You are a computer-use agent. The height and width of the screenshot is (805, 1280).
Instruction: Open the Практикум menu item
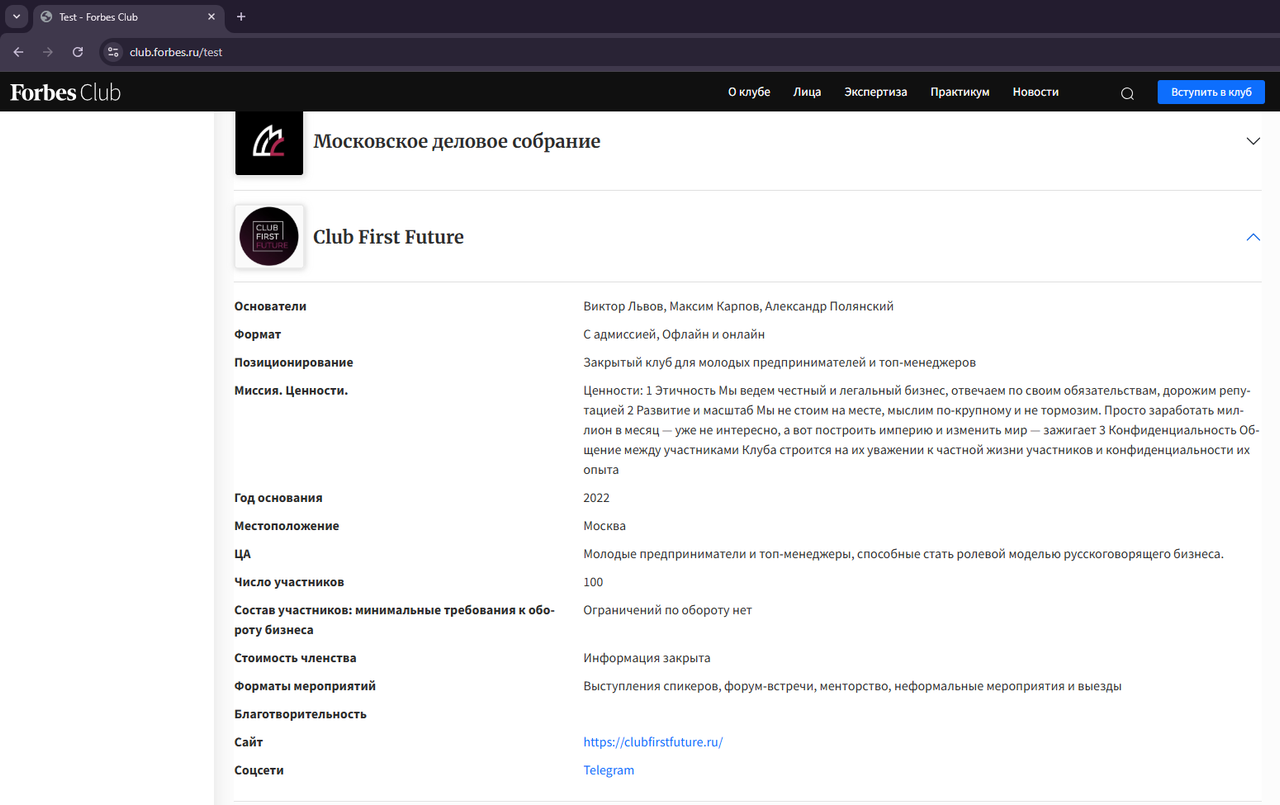(960, 92)
